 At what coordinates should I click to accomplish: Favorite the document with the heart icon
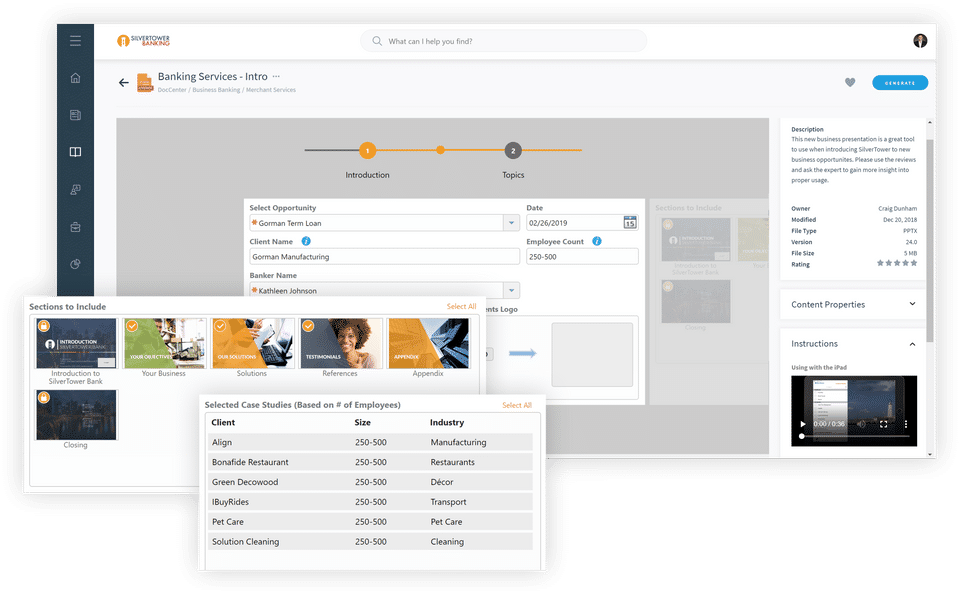(850, 82)
